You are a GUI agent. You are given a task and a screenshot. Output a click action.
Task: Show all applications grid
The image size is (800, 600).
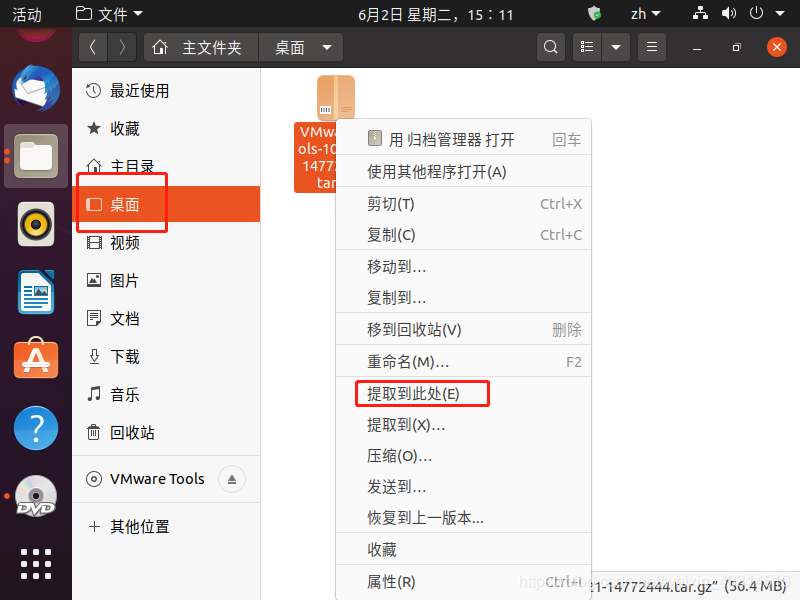[x=36, y=563]
